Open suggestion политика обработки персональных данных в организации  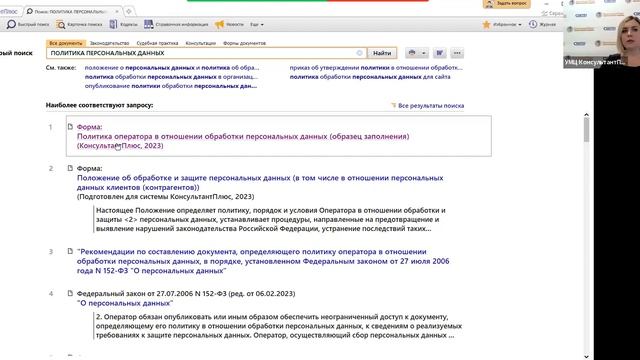pyautogui.click(x=171, y=77)
